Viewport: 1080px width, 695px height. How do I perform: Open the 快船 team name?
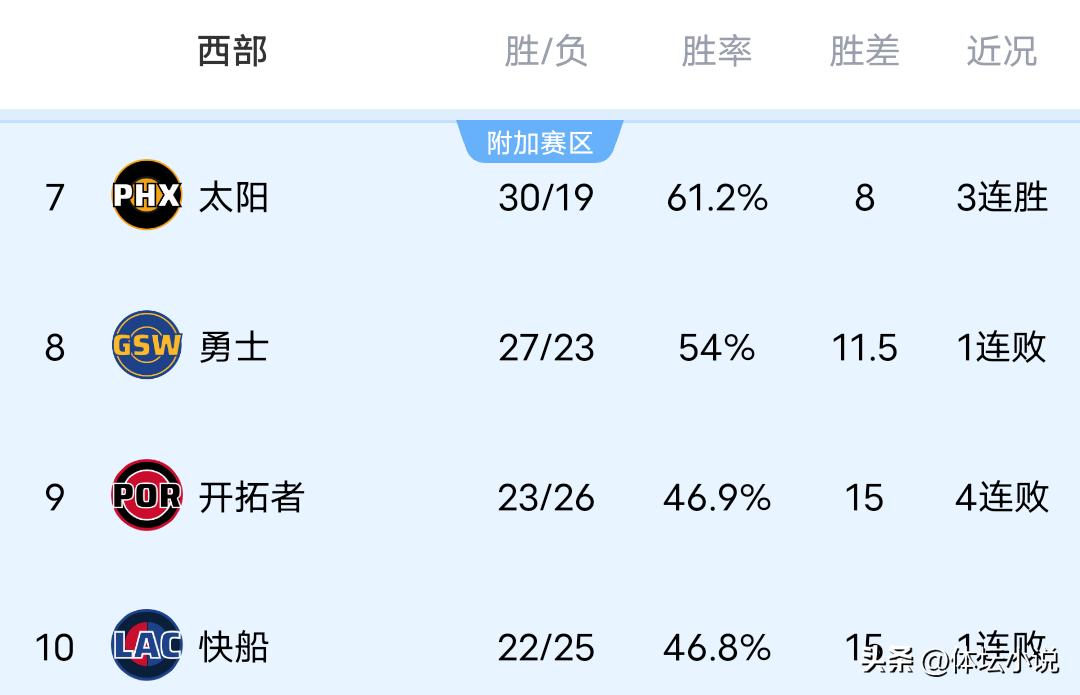(x=233, y=647)
